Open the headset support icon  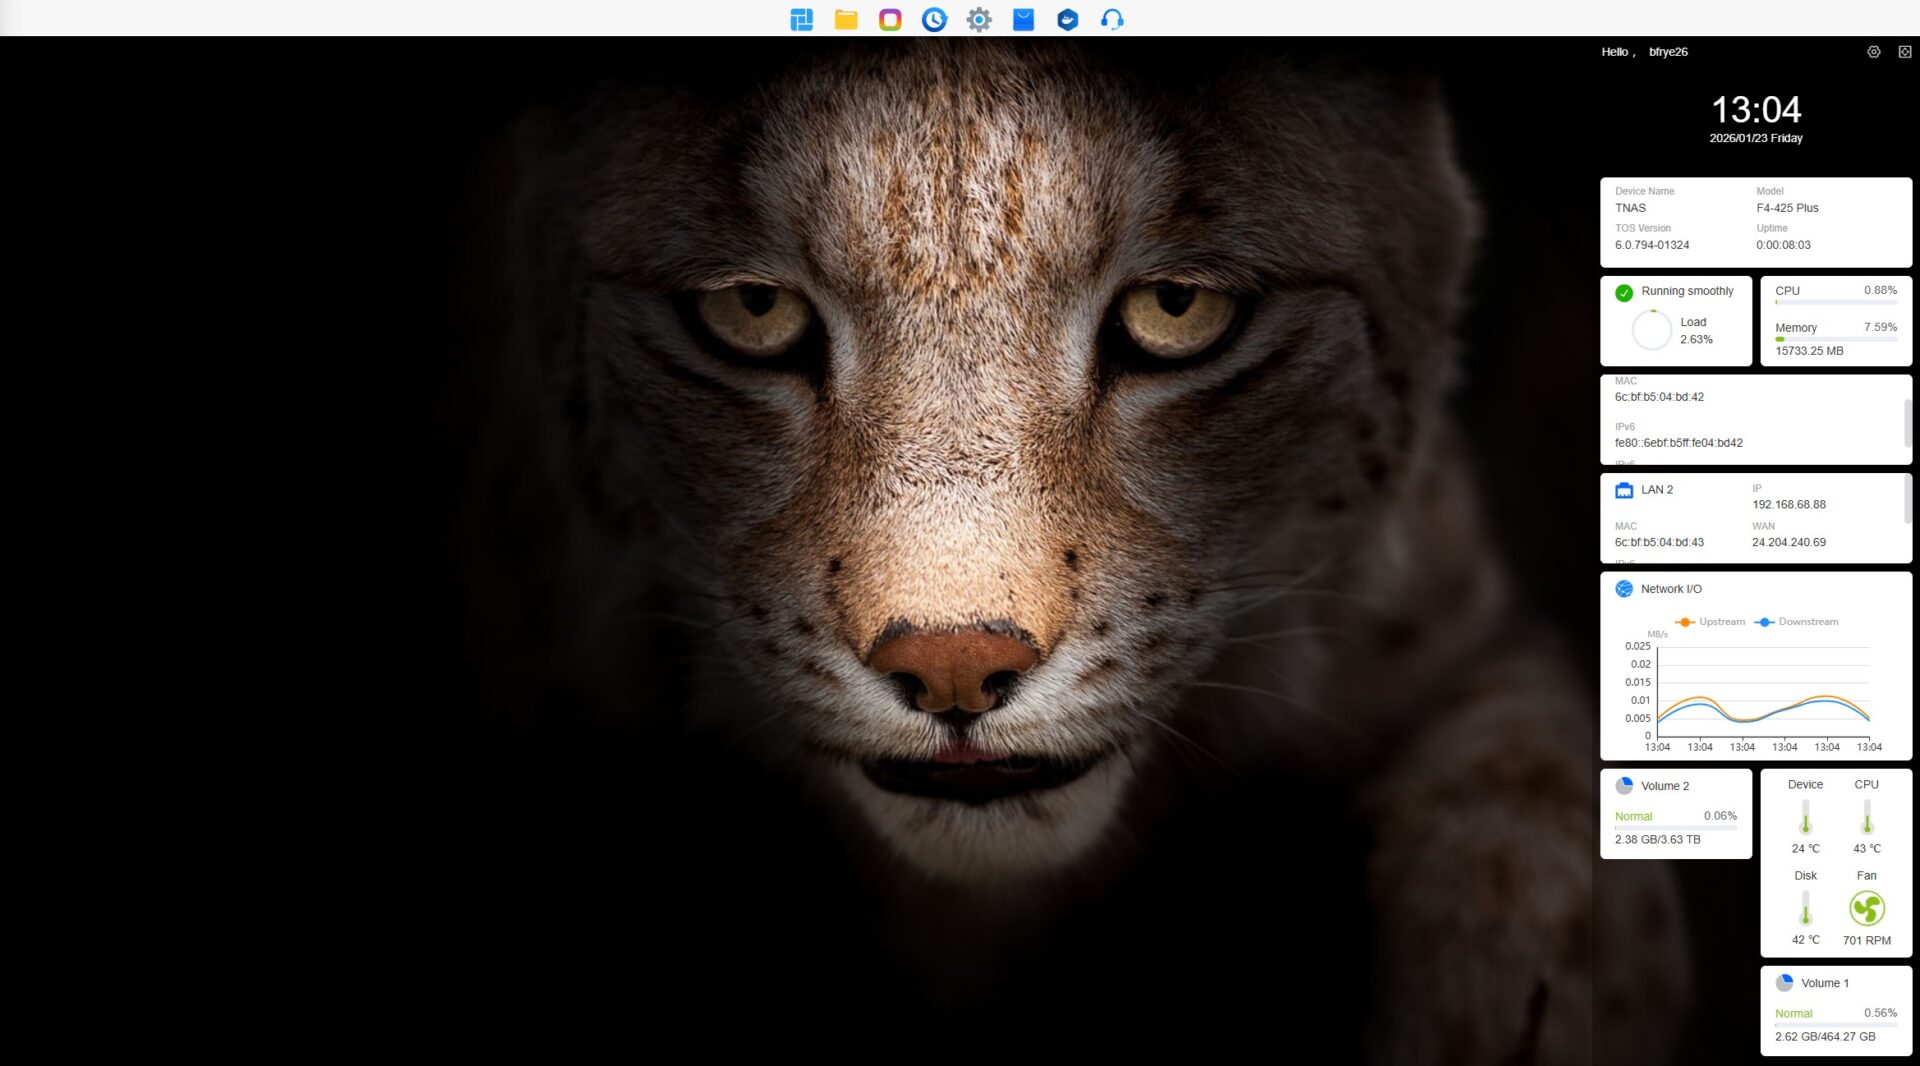click(1112, 19)
